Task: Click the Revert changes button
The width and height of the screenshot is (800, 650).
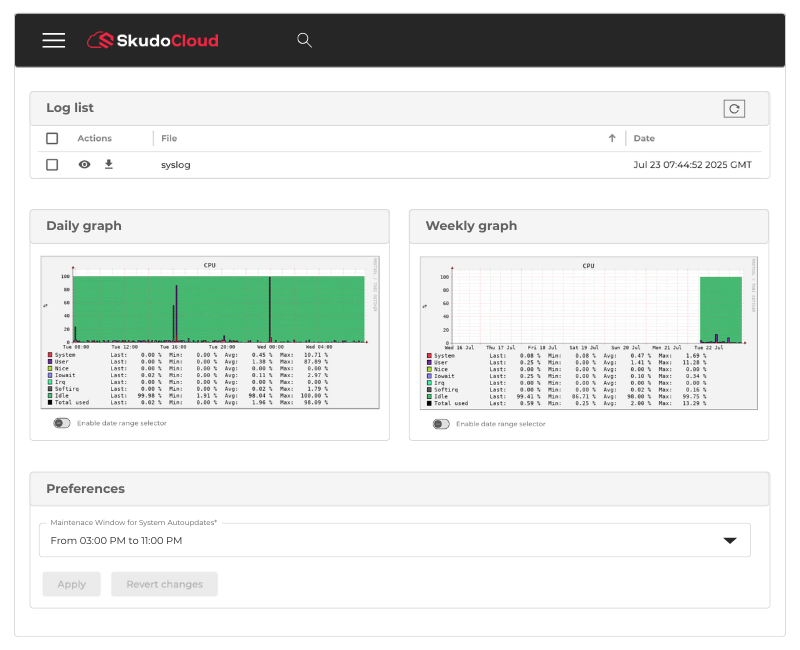Action: tap(164, 584)
